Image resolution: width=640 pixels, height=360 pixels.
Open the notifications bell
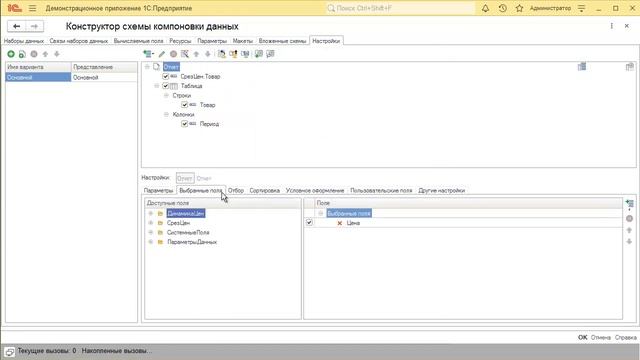485,8
